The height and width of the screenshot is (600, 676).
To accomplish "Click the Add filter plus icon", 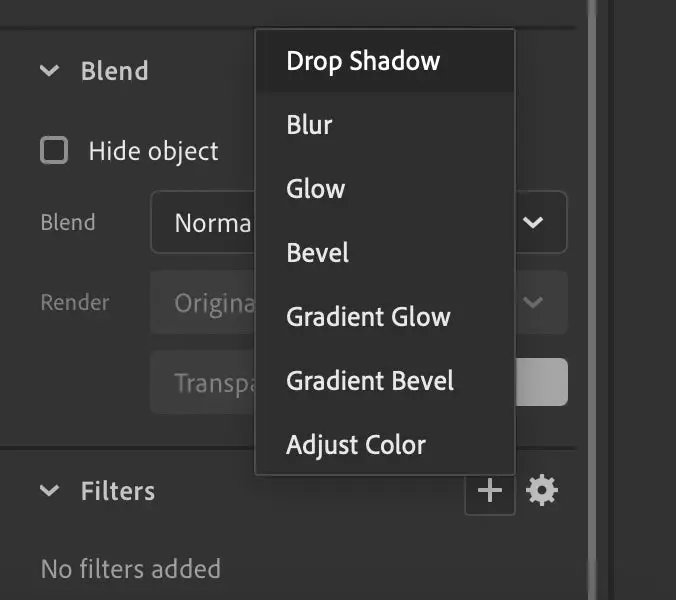I will point(490,491).
